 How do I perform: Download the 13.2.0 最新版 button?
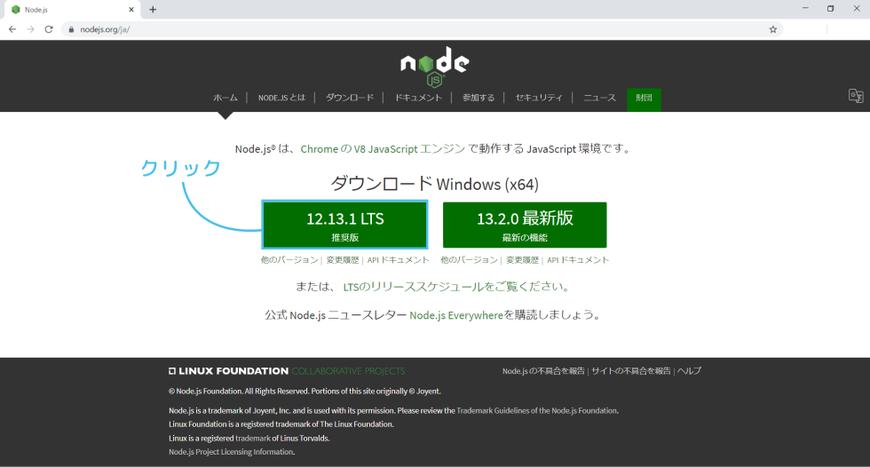tap(524, 225)
